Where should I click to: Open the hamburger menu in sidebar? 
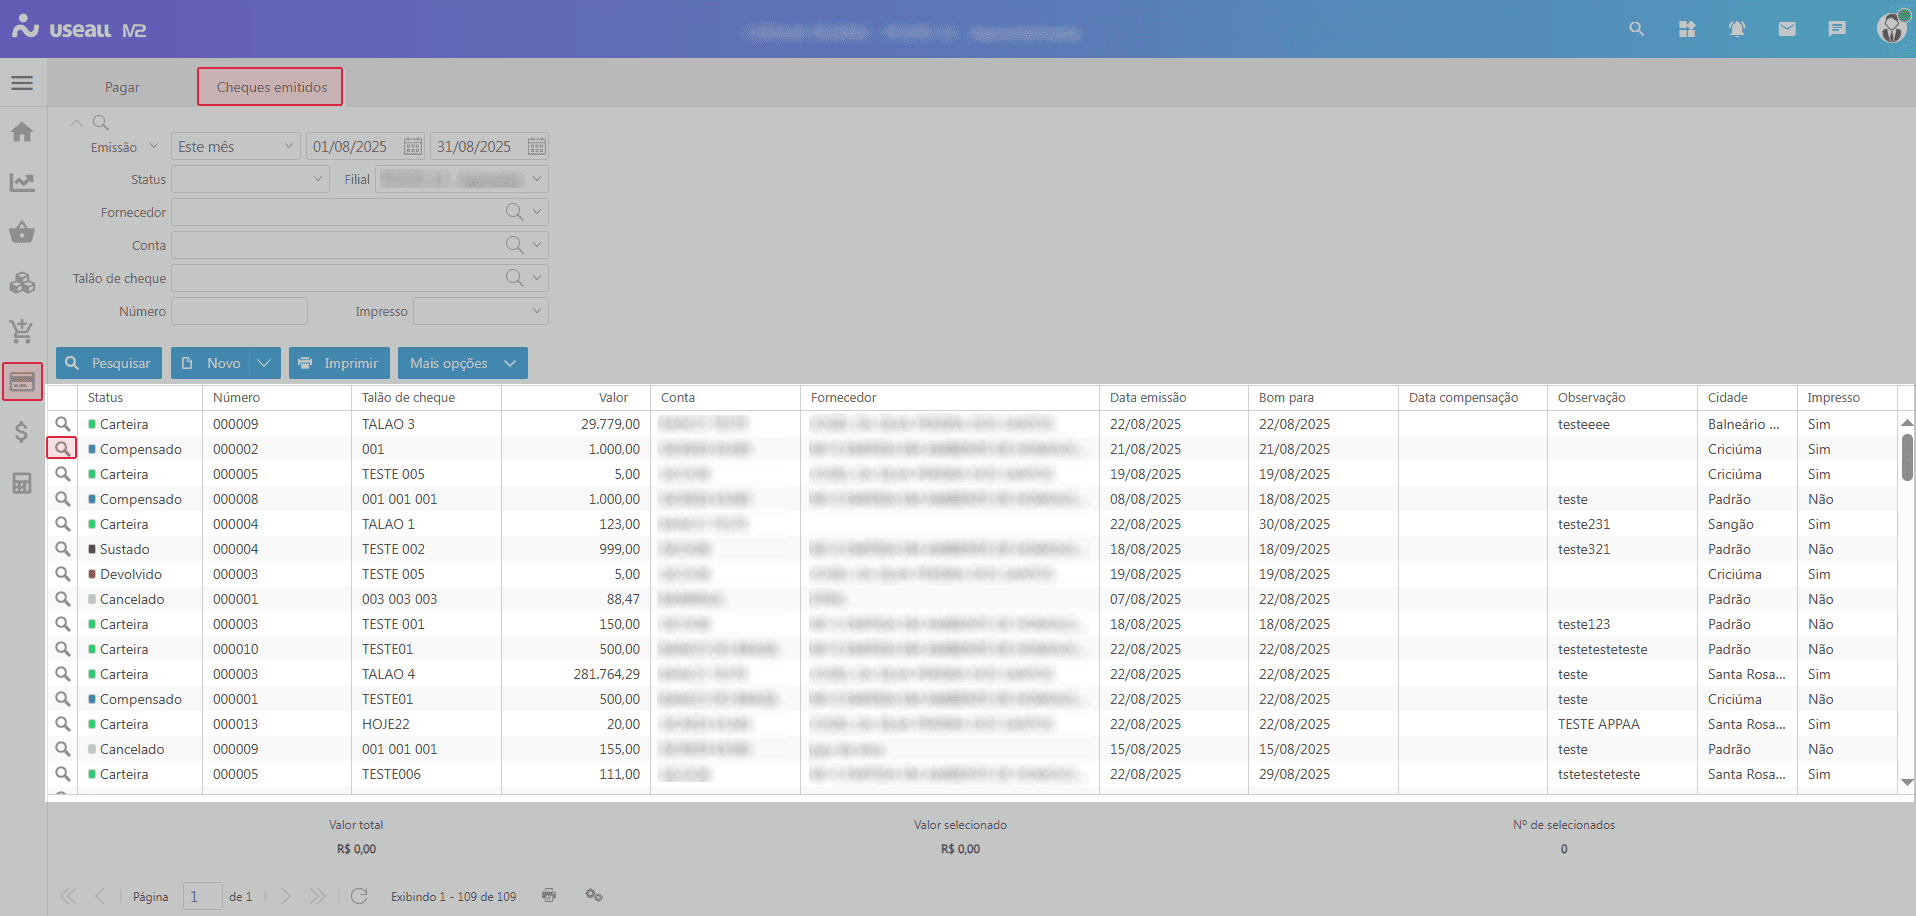coord(22,83)
